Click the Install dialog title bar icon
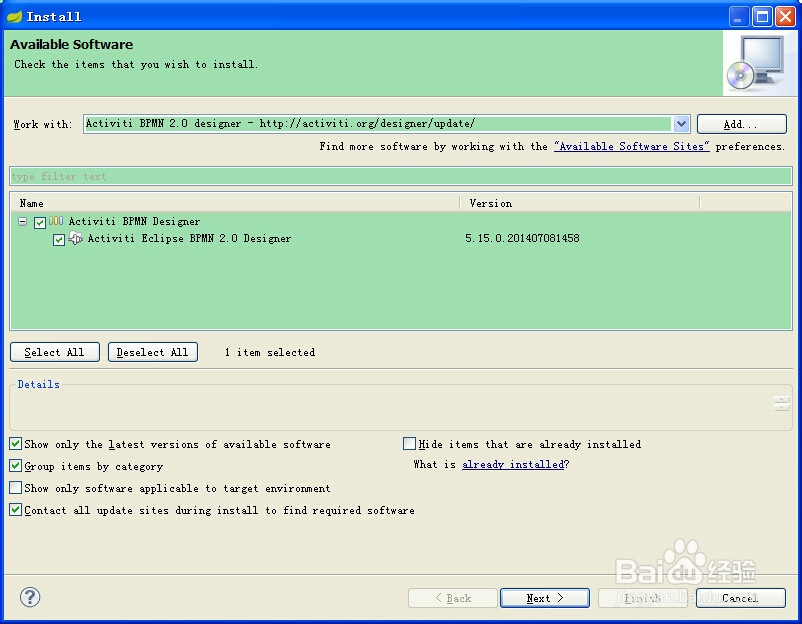The image size is (802, 624). (13, 15)
